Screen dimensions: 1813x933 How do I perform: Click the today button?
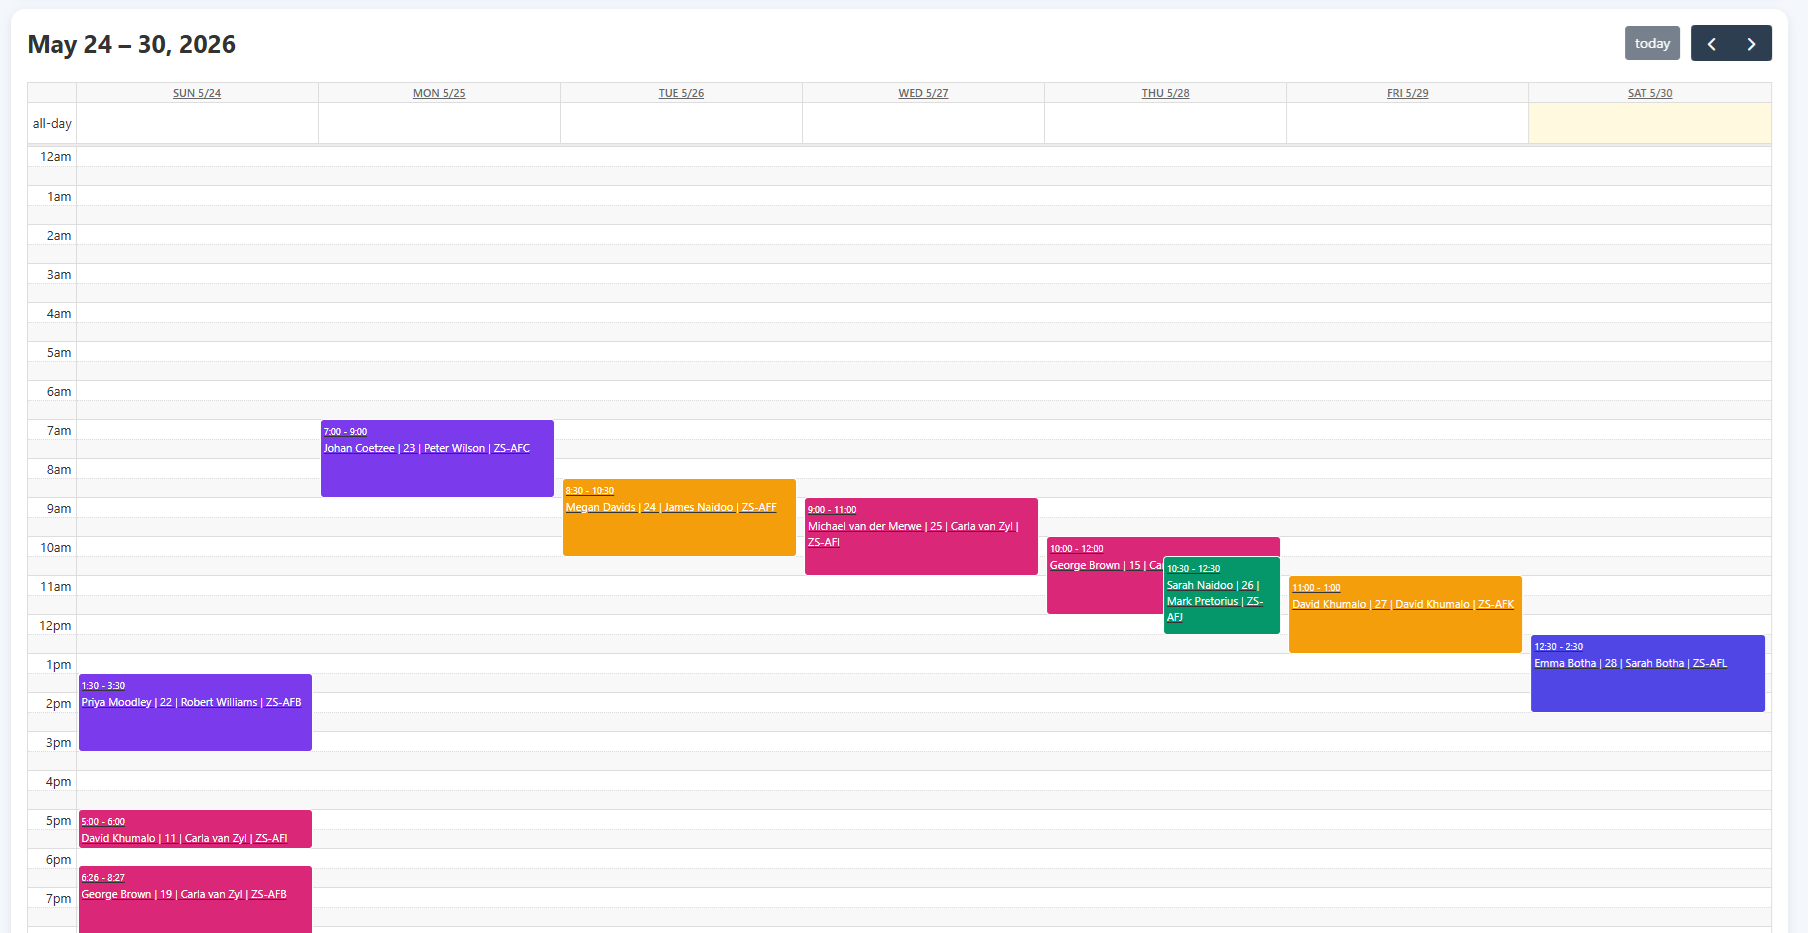pyautogui.click(x=1652, y=43)
